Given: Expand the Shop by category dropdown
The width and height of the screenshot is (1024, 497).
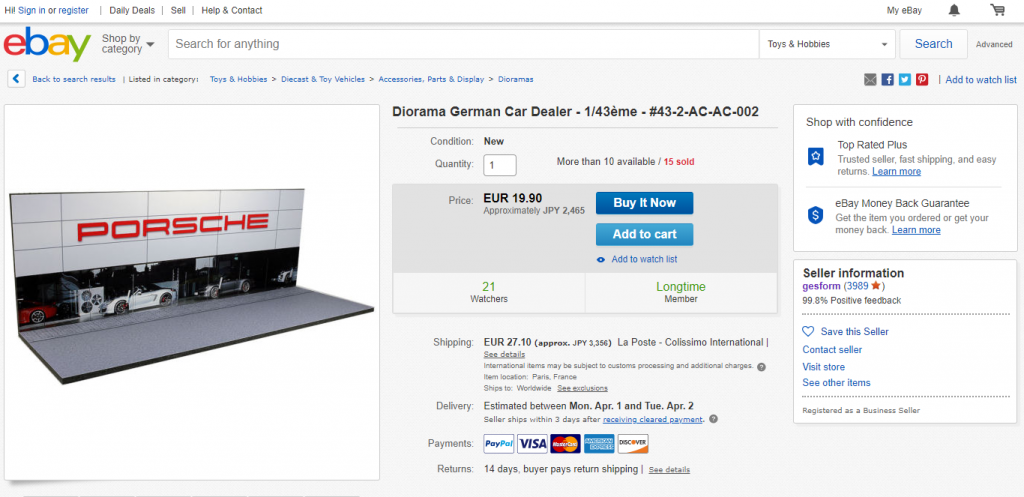Looking at the screenshot, I should [128, 44].
